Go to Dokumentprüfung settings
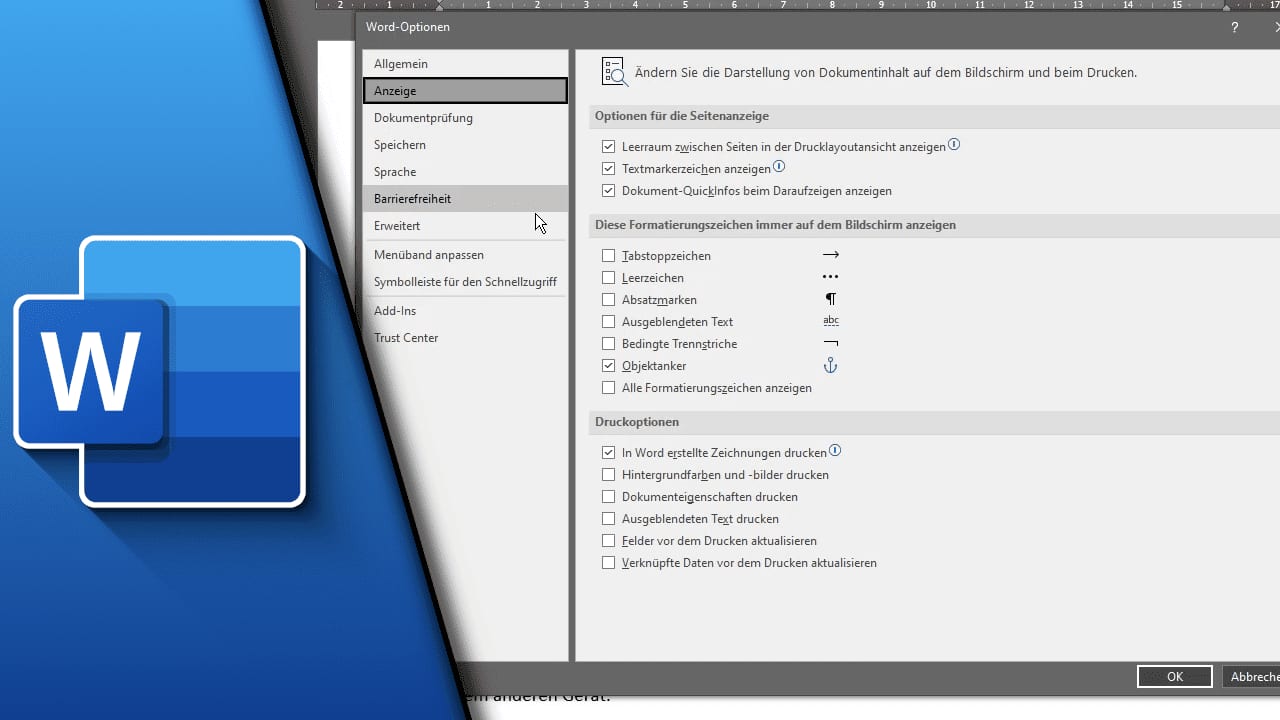 [465, 118]
